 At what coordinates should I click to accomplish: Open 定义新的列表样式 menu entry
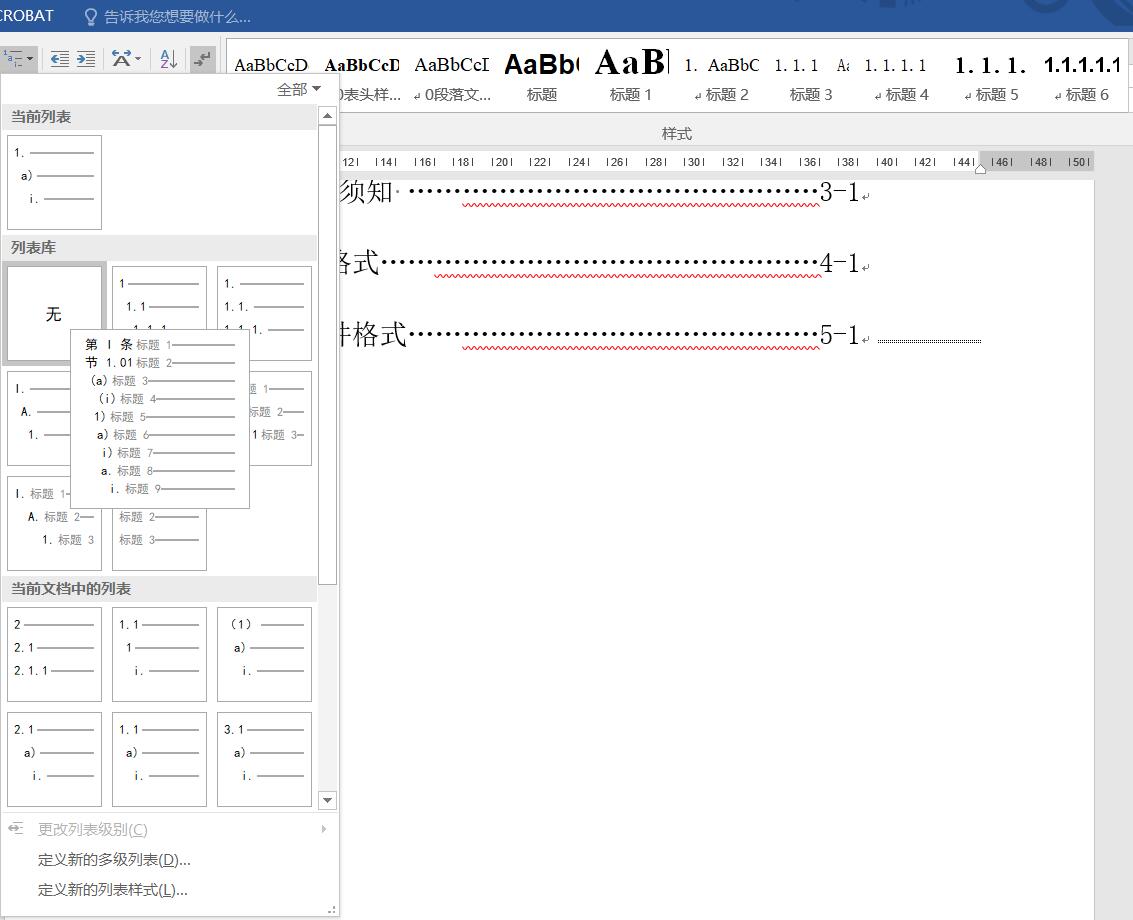coord(113,890)
